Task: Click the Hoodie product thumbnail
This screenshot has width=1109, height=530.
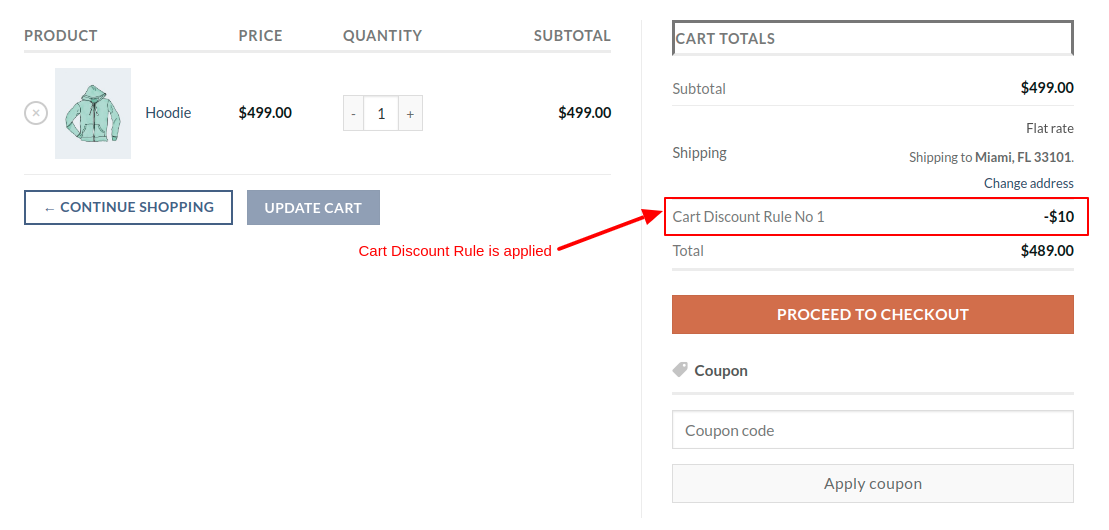Action: (93, 113)
